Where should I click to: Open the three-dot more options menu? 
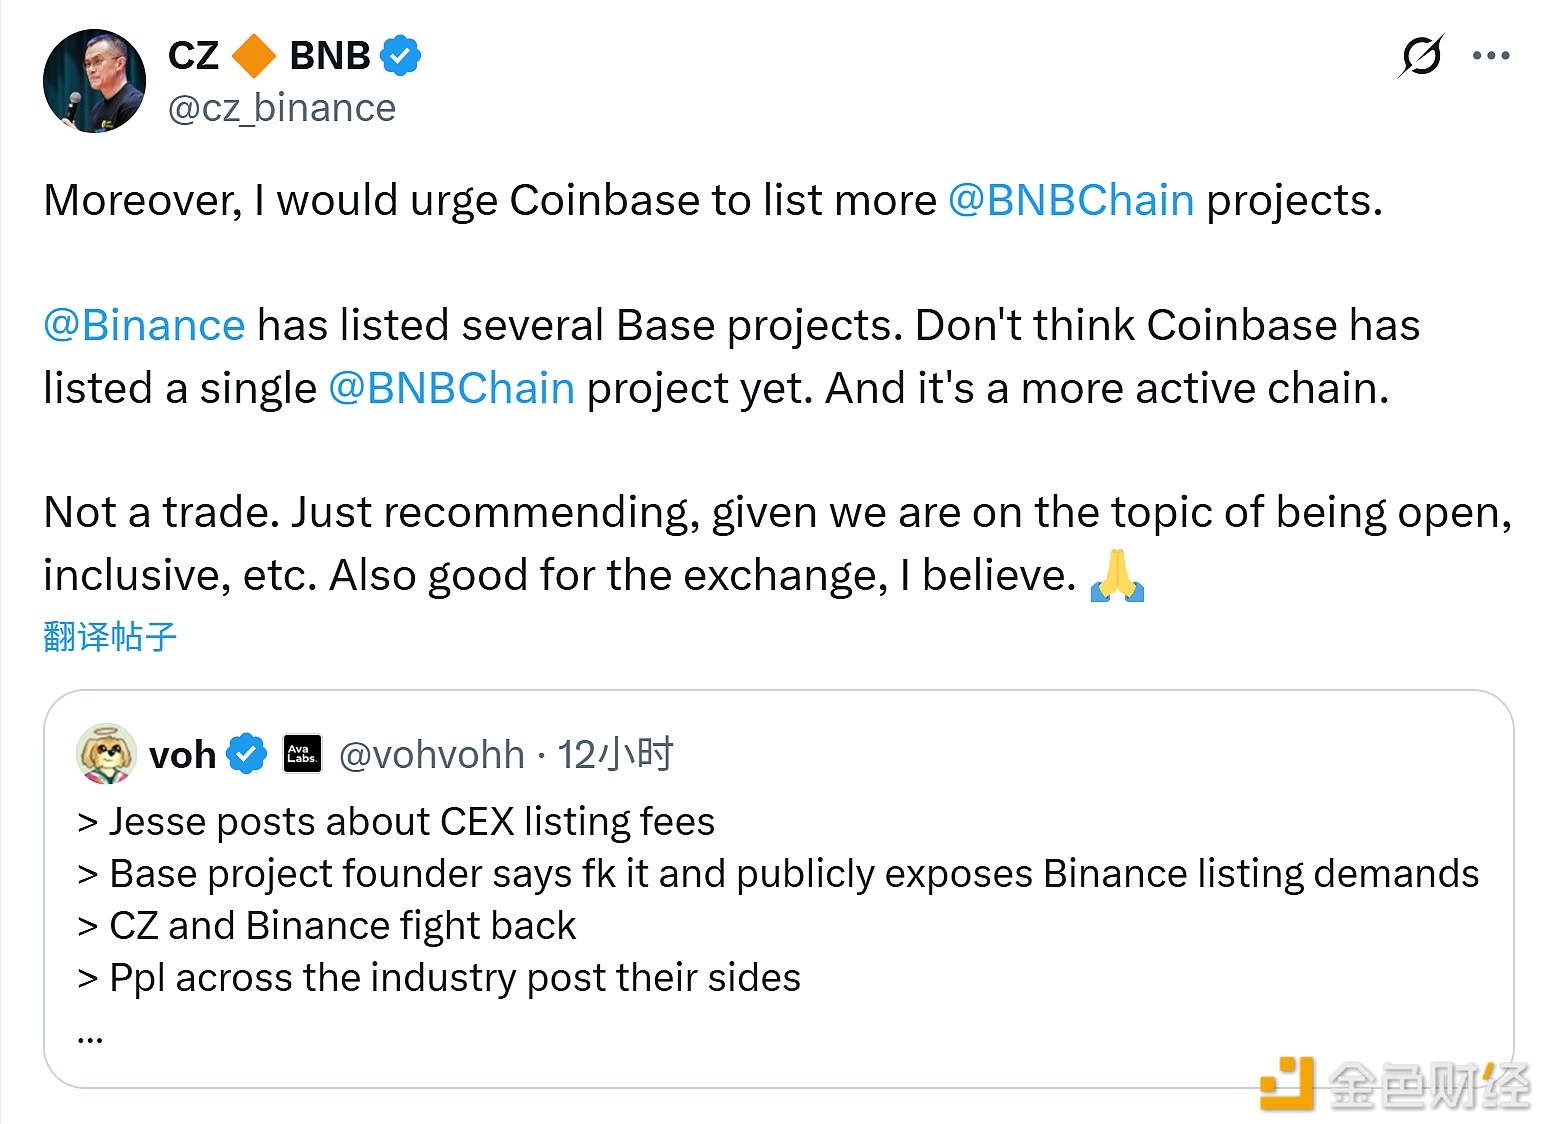1491,56
